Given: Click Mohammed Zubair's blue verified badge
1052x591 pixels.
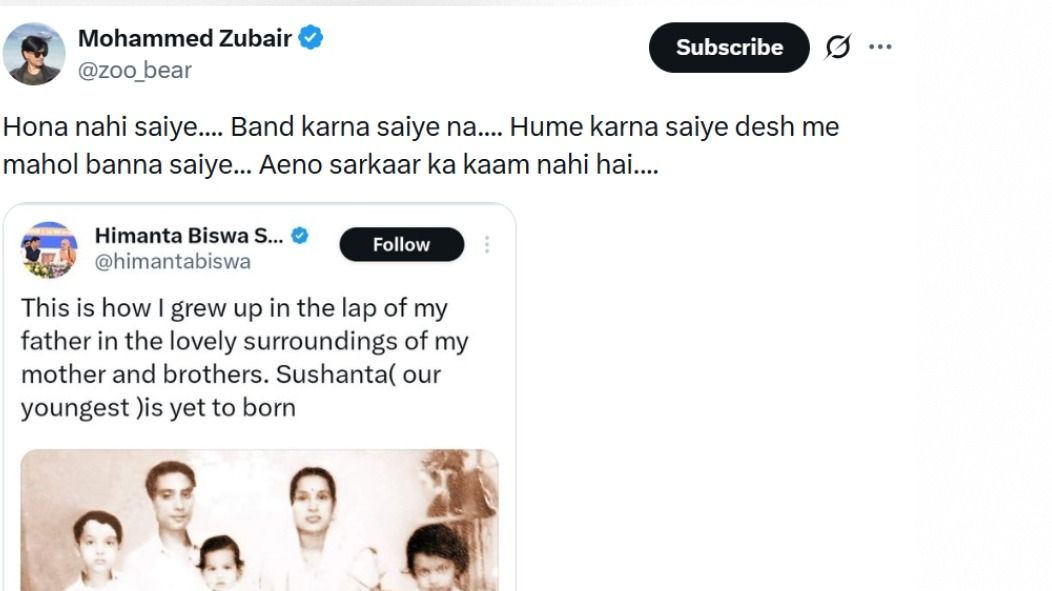Looking at the screenshot, I should click(x=312, y=39).
